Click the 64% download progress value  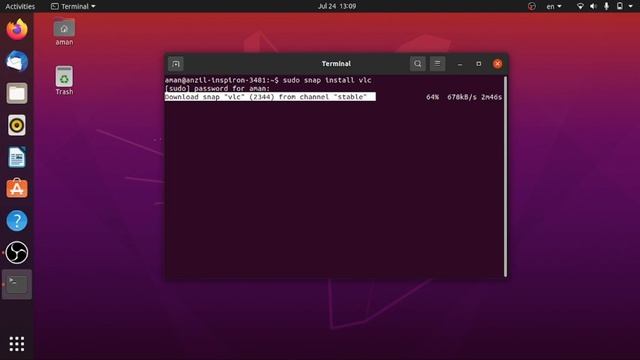432,97
